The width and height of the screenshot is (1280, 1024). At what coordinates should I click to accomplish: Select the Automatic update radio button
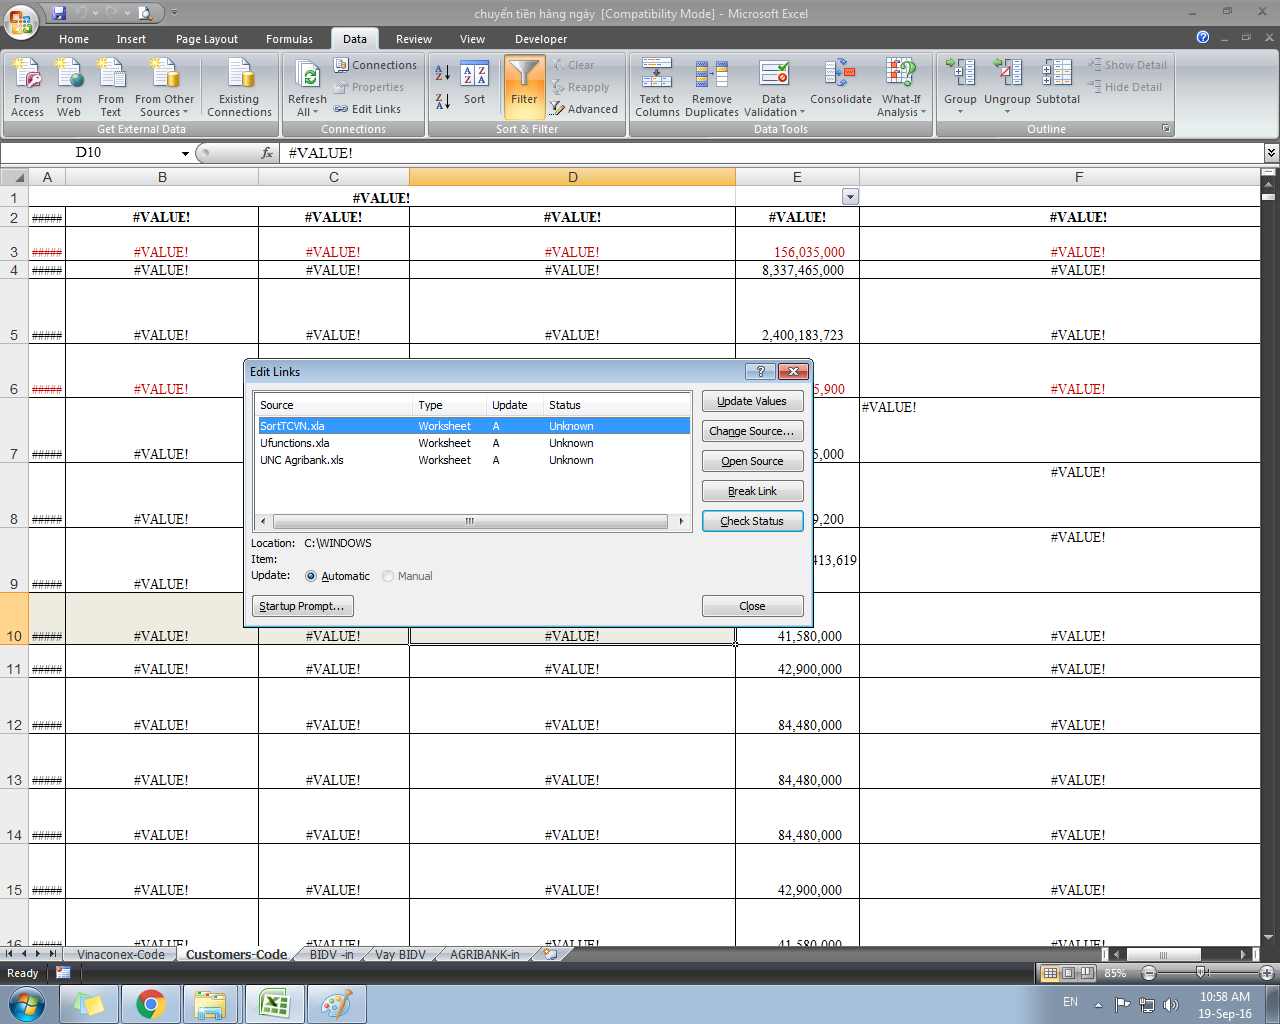pyautogui.click(x=311, y=576)
